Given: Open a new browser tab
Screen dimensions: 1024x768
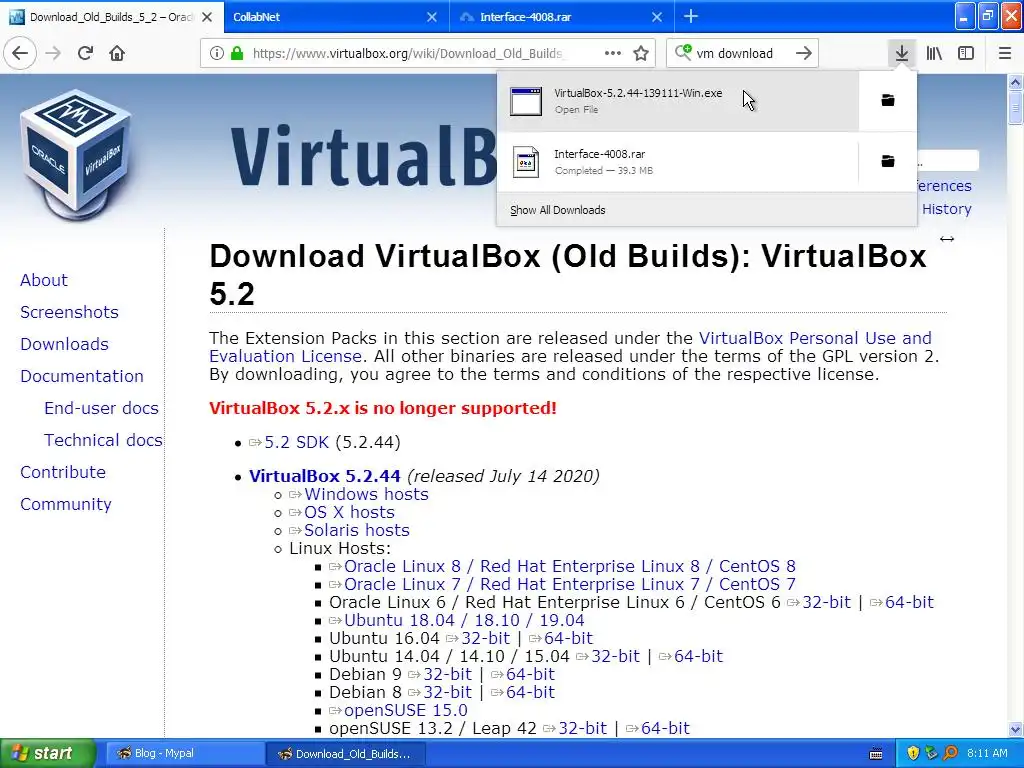Looking at the screenshot, I should coord(691,17).
